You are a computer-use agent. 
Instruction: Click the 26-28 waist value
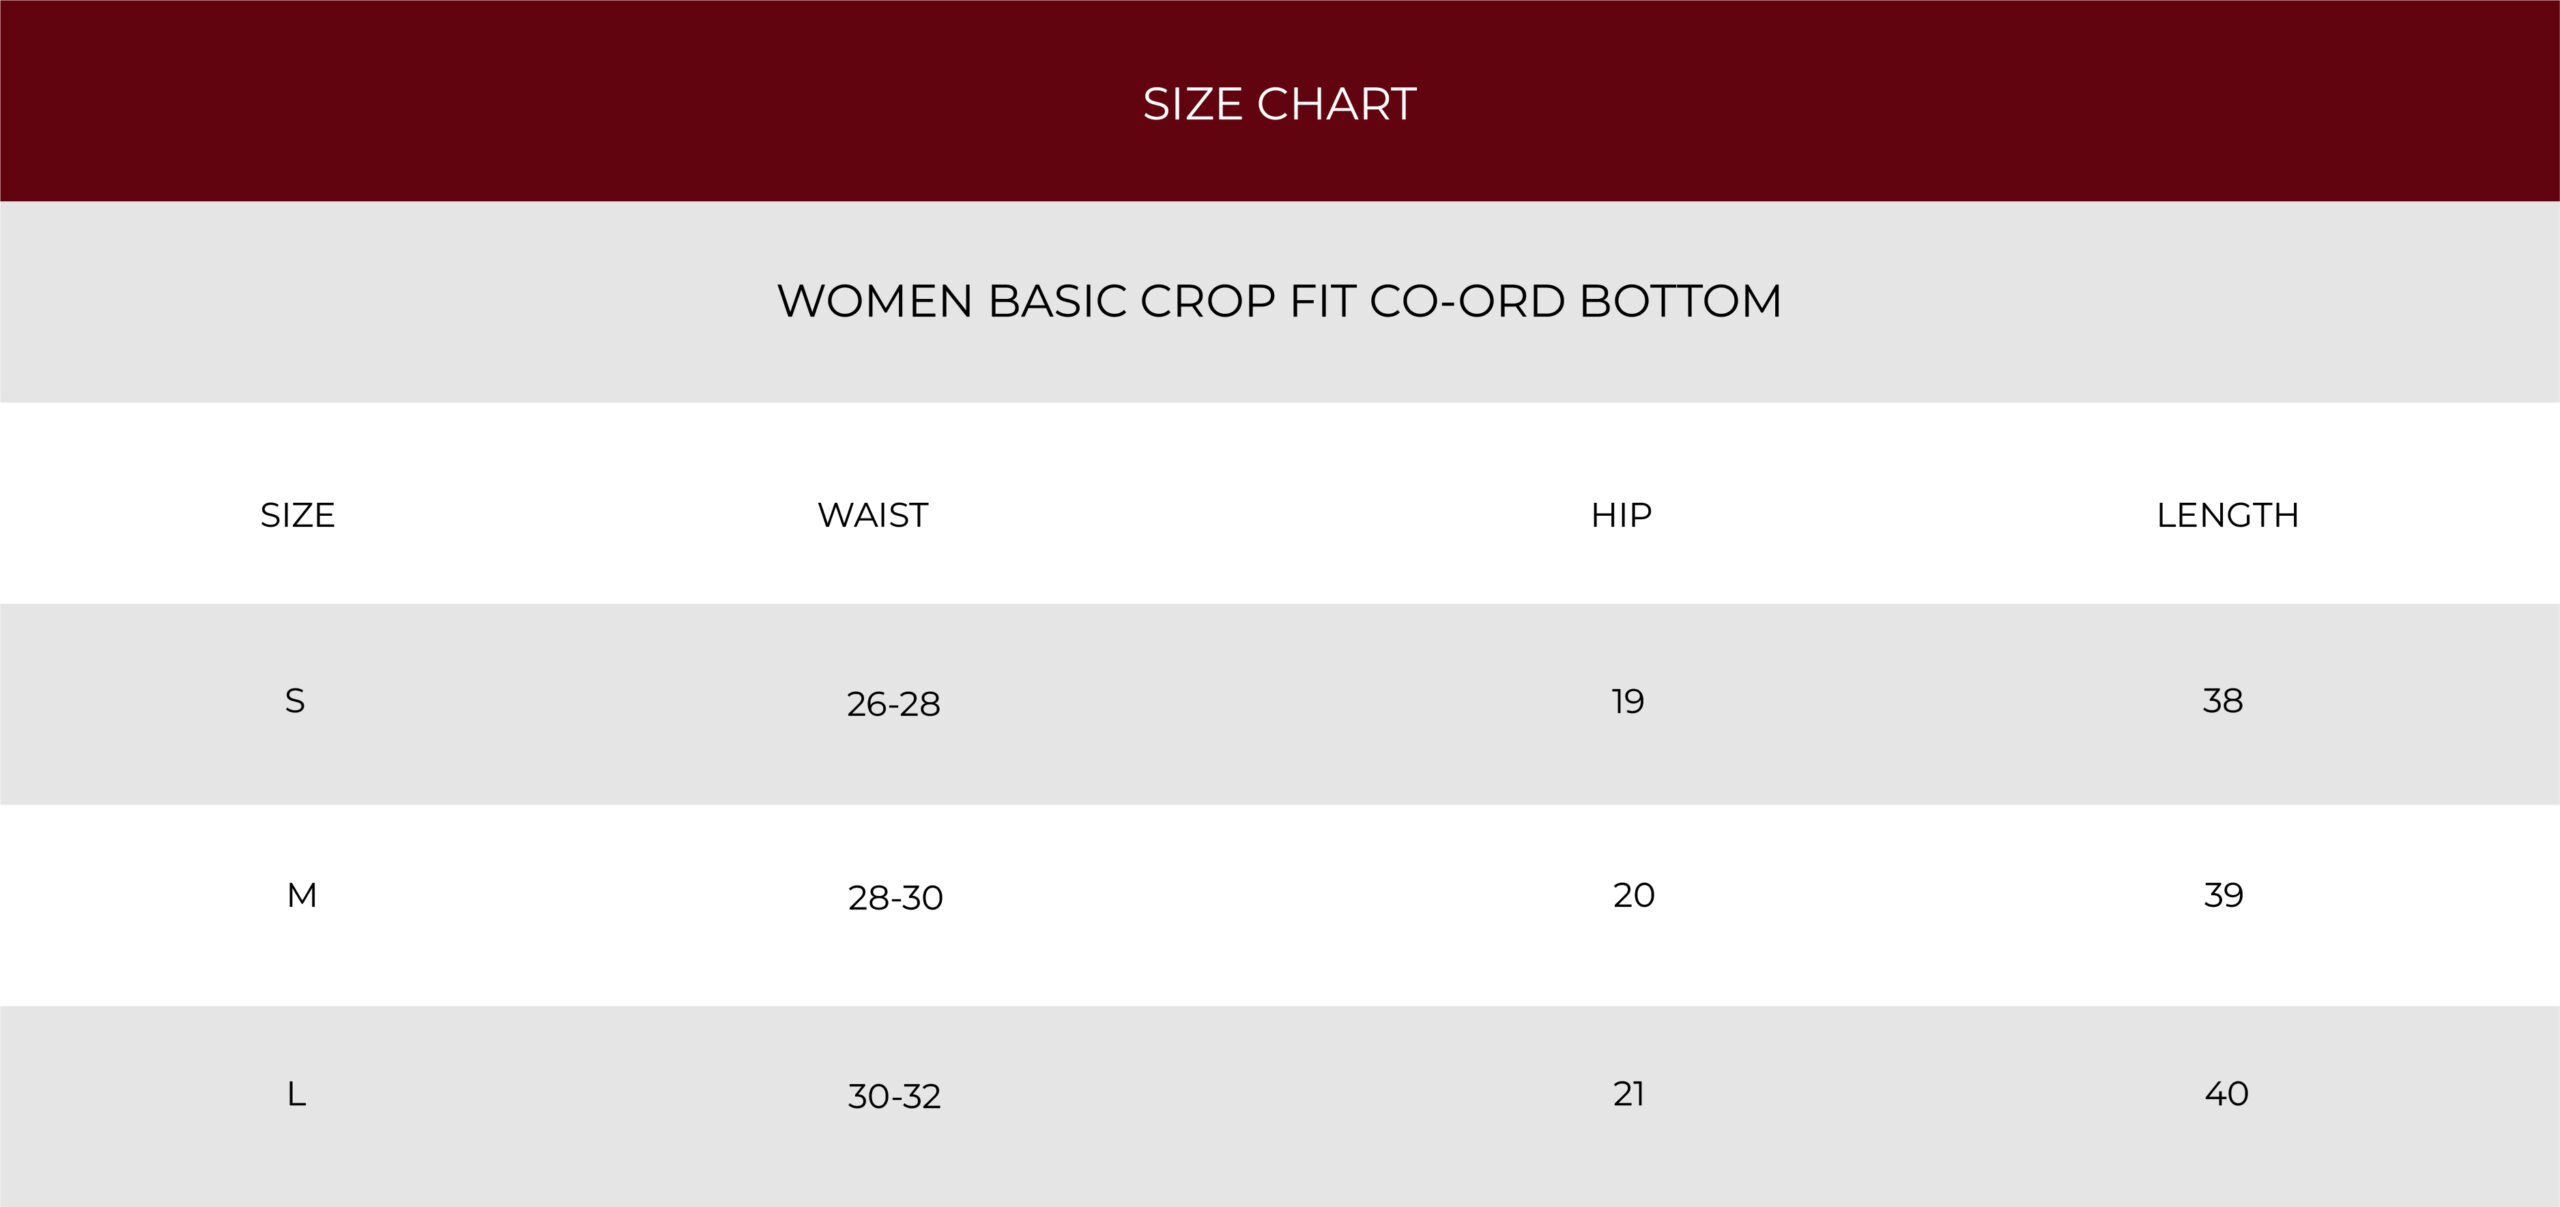click(893, 704)
